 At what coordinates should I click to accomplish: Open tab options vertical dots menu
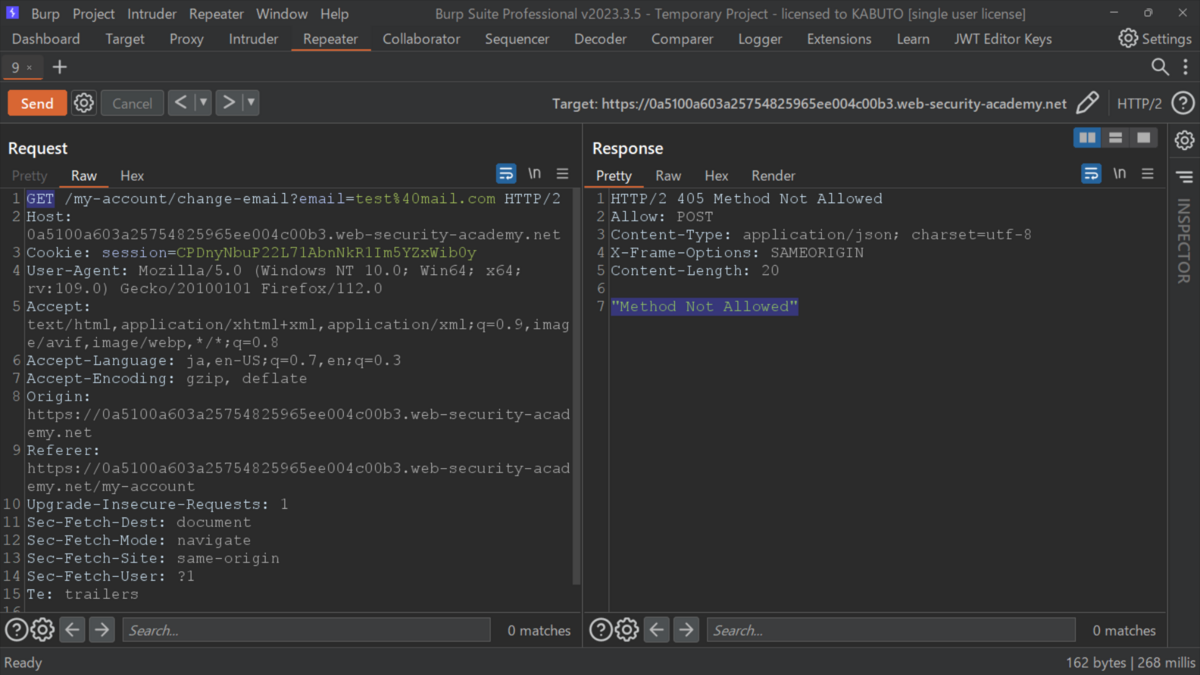pos(1186,67)
